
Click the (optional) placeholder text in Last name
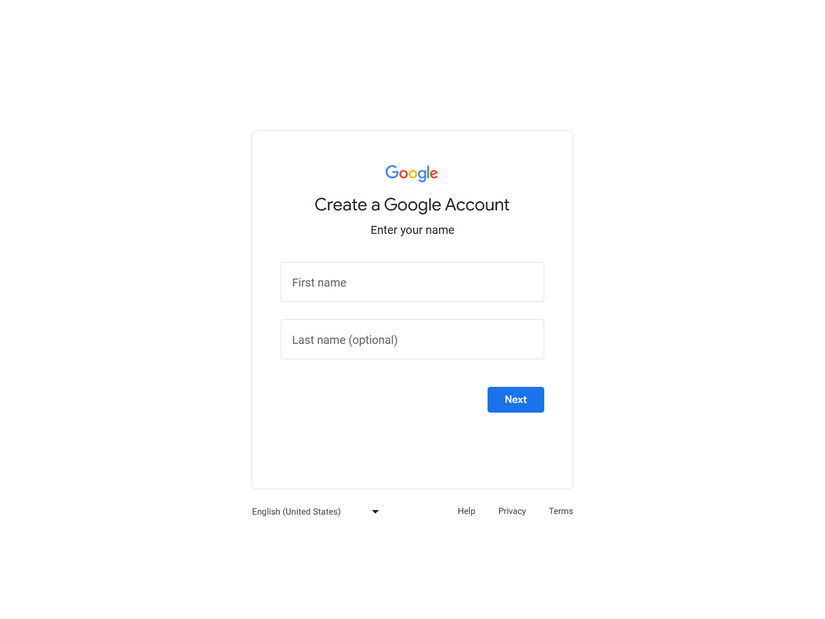373,340
